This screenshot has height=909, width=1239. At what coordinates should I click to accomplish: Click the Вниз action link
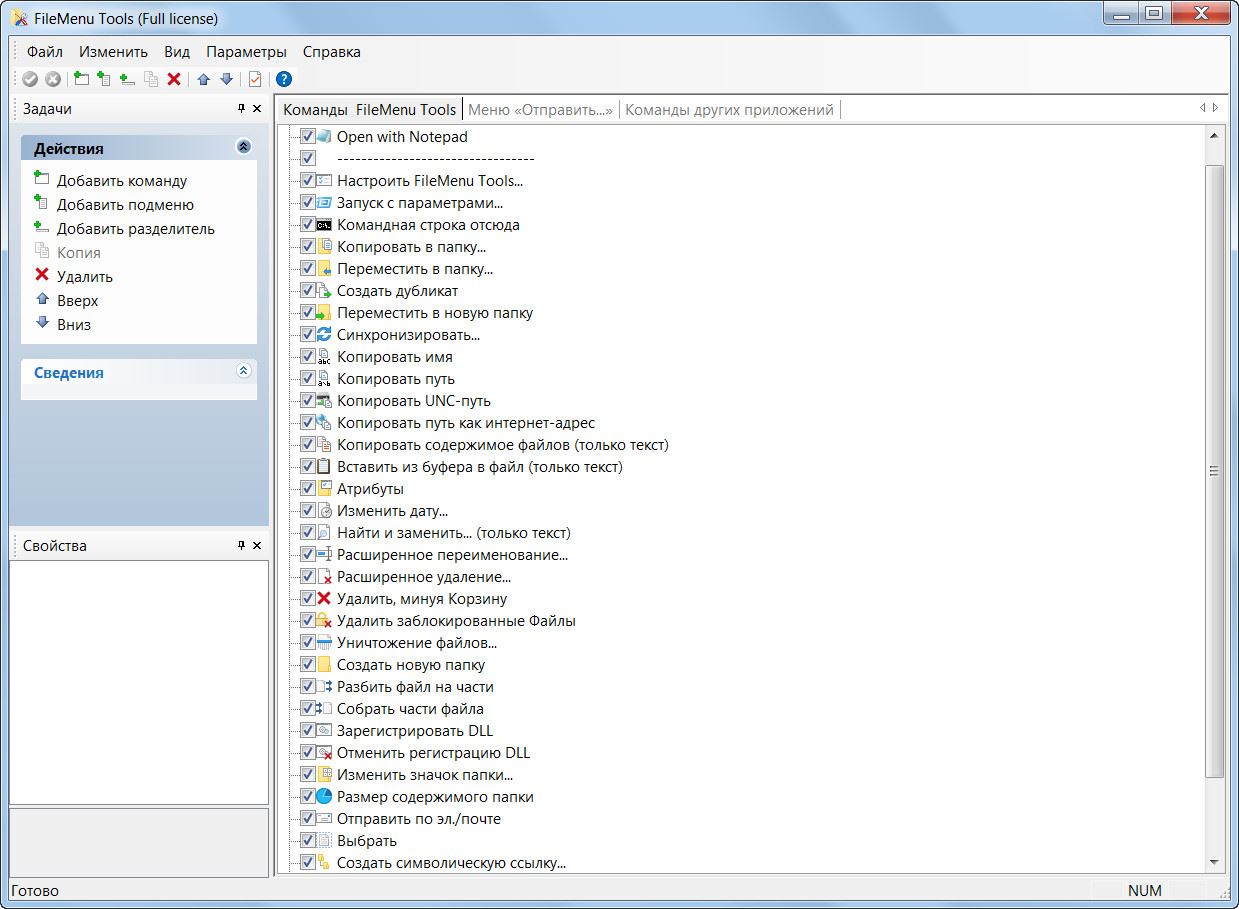74,325
